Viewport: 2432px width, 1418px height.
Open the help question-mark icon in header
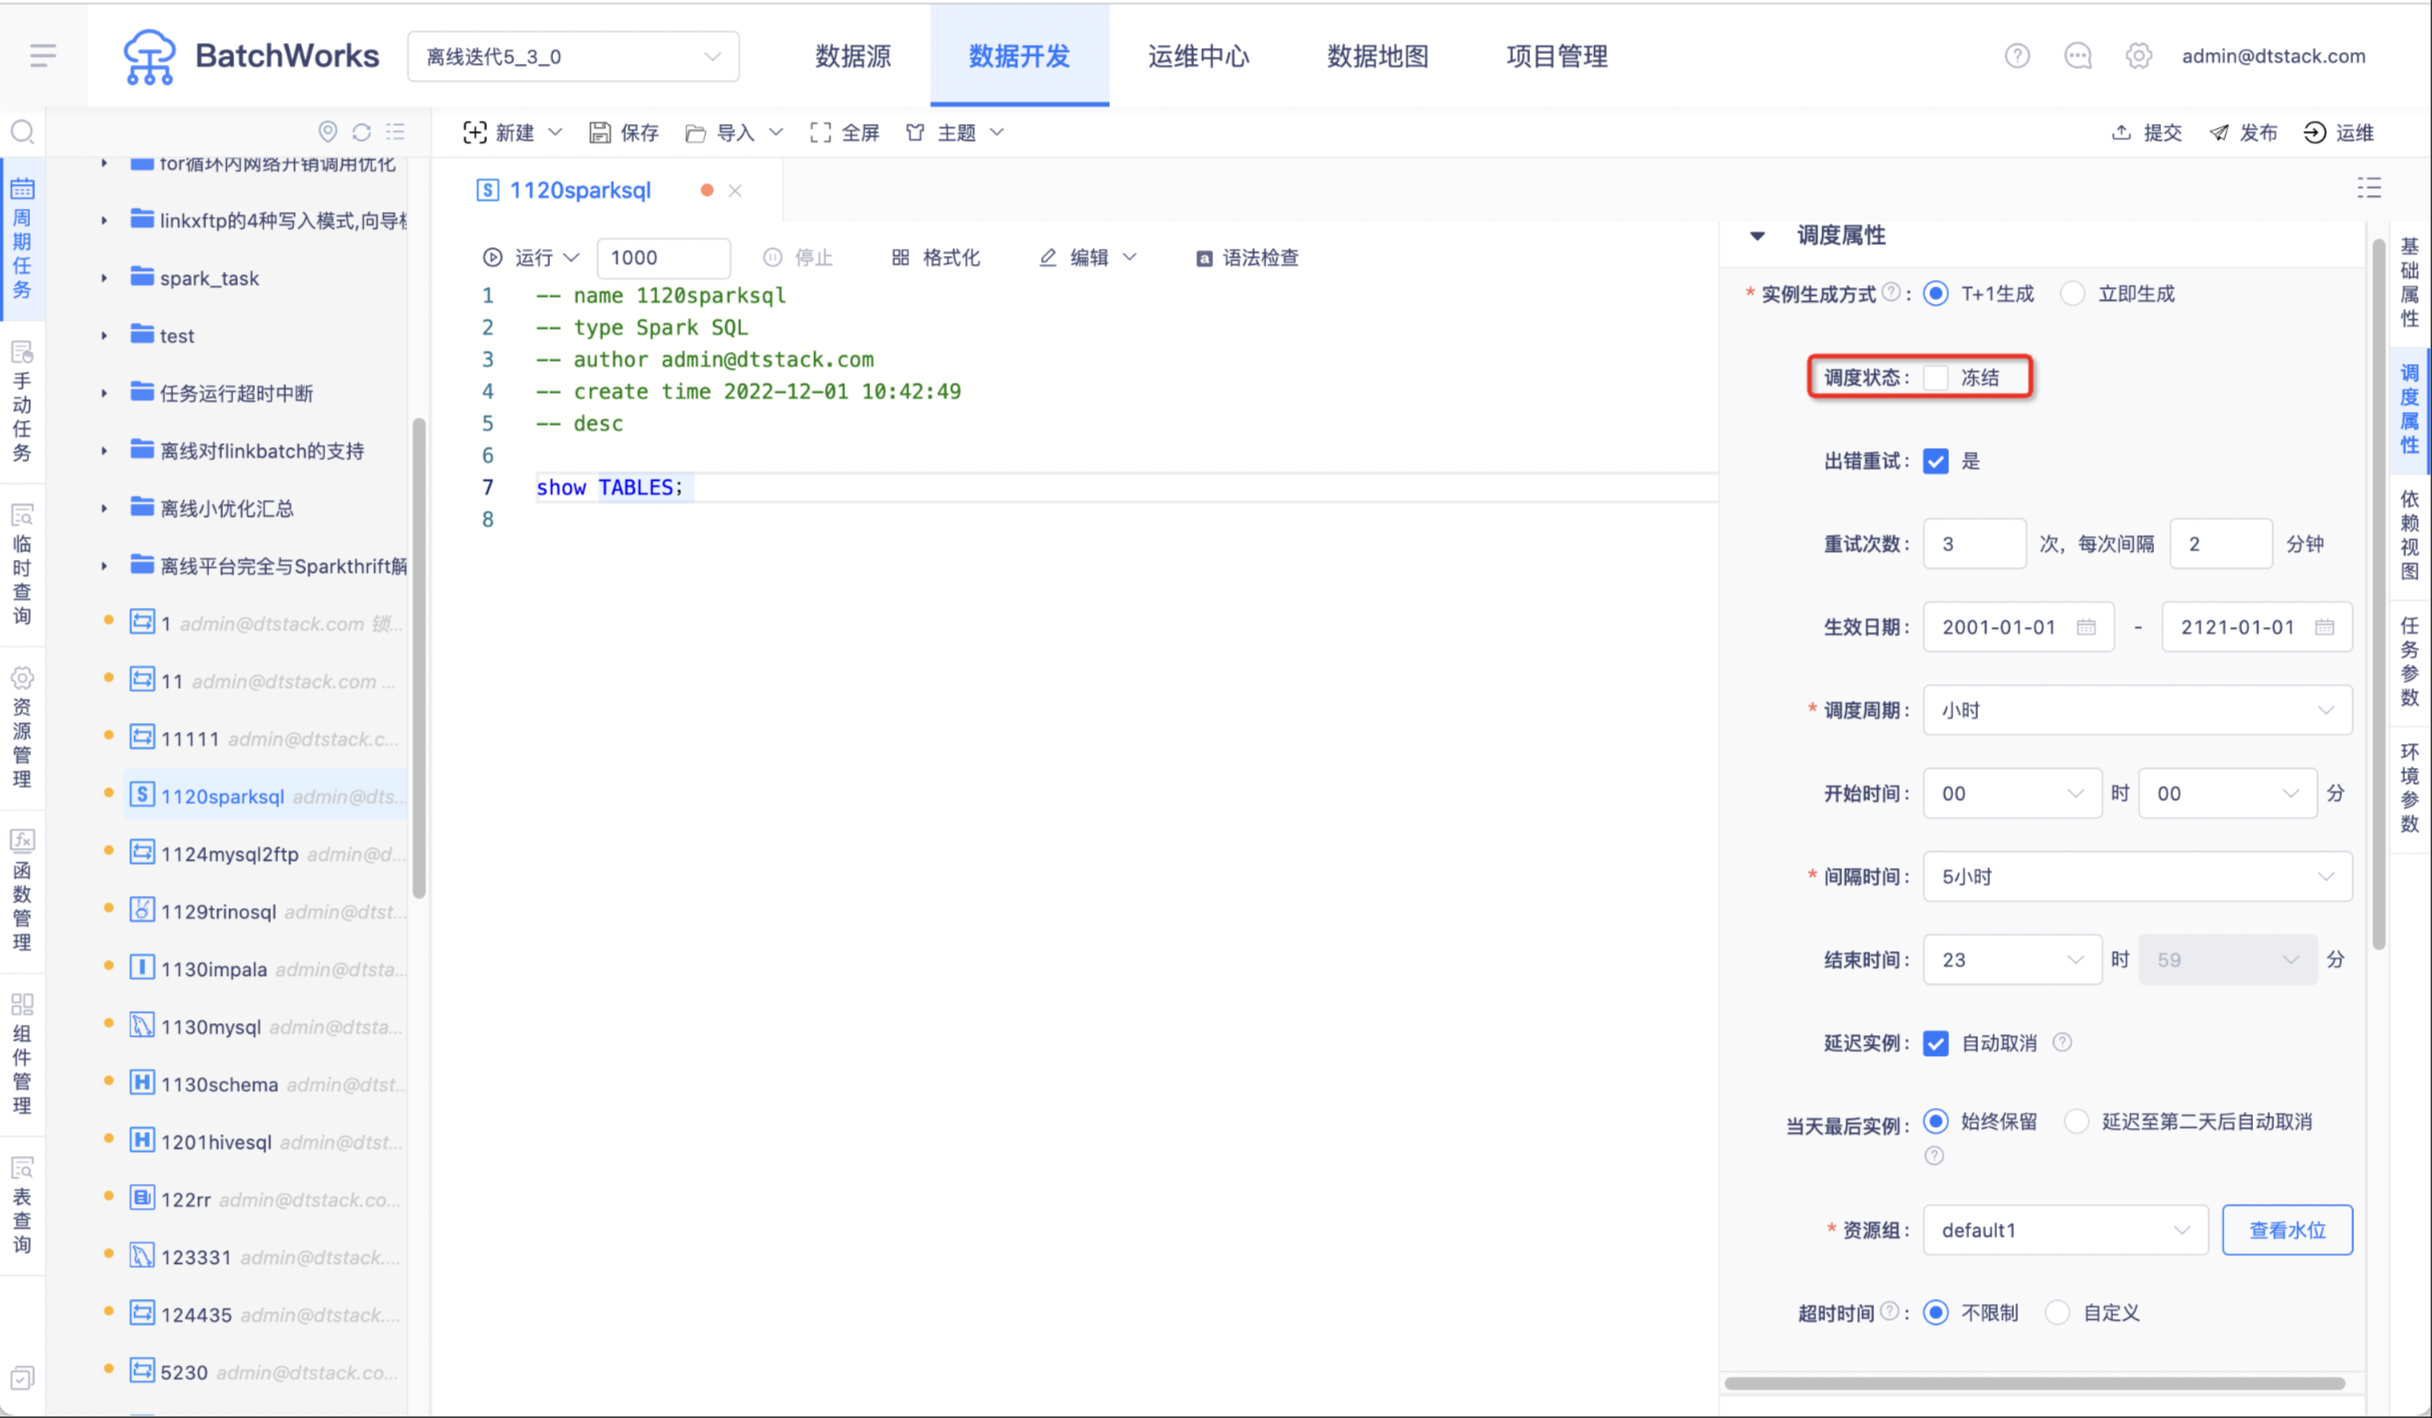(x=2017, y=56)
